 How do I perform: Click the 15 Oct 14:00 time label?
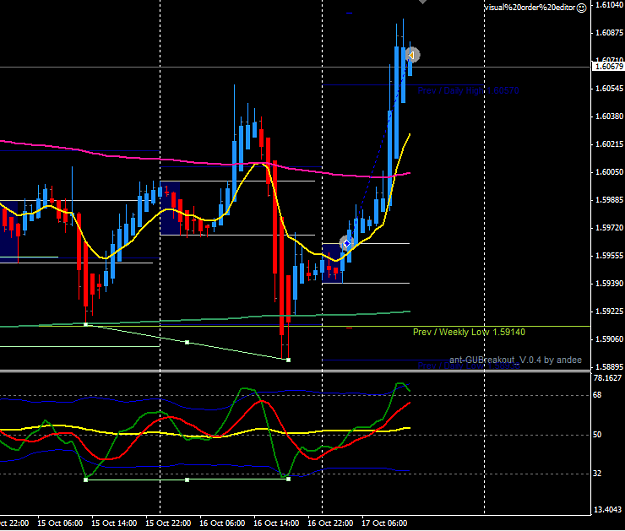tap(114, 523)
